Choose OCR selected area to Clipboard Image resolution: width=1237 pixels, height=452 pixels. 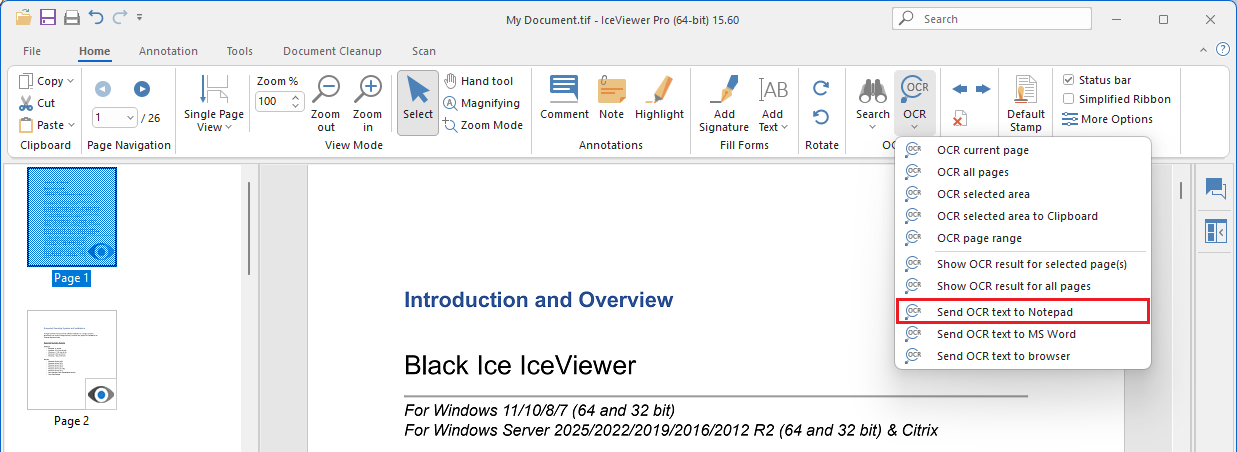click(x=1023, y=216)
